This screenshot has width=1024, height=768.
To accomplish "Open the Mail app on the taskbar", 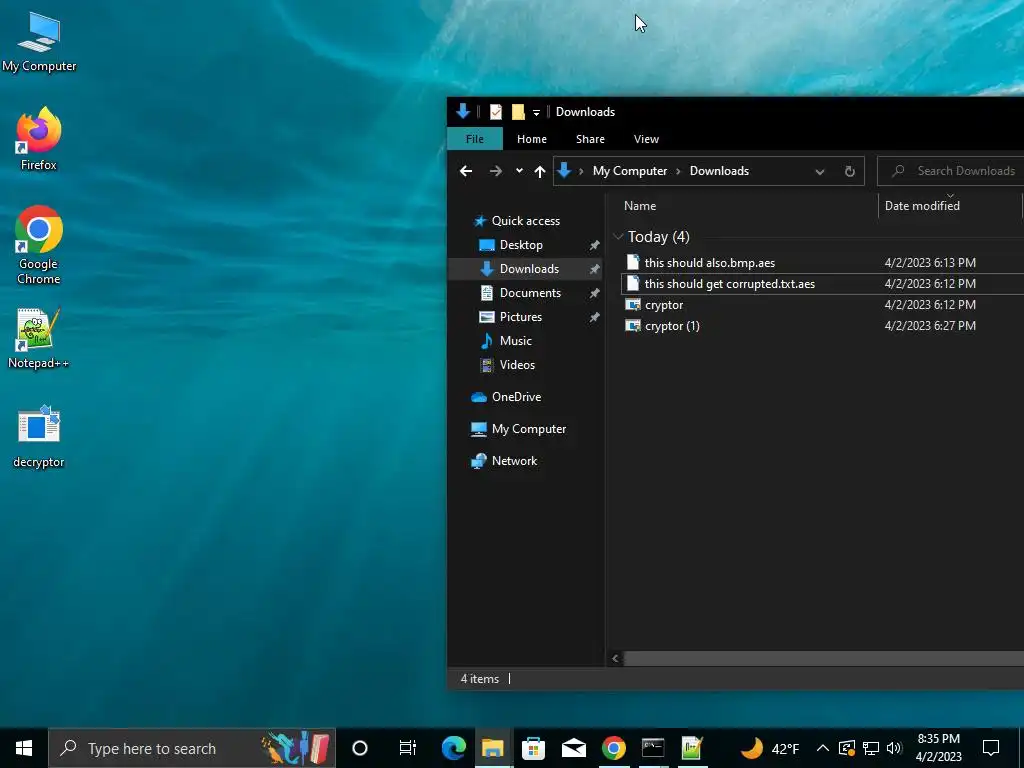I will (573, 748).
